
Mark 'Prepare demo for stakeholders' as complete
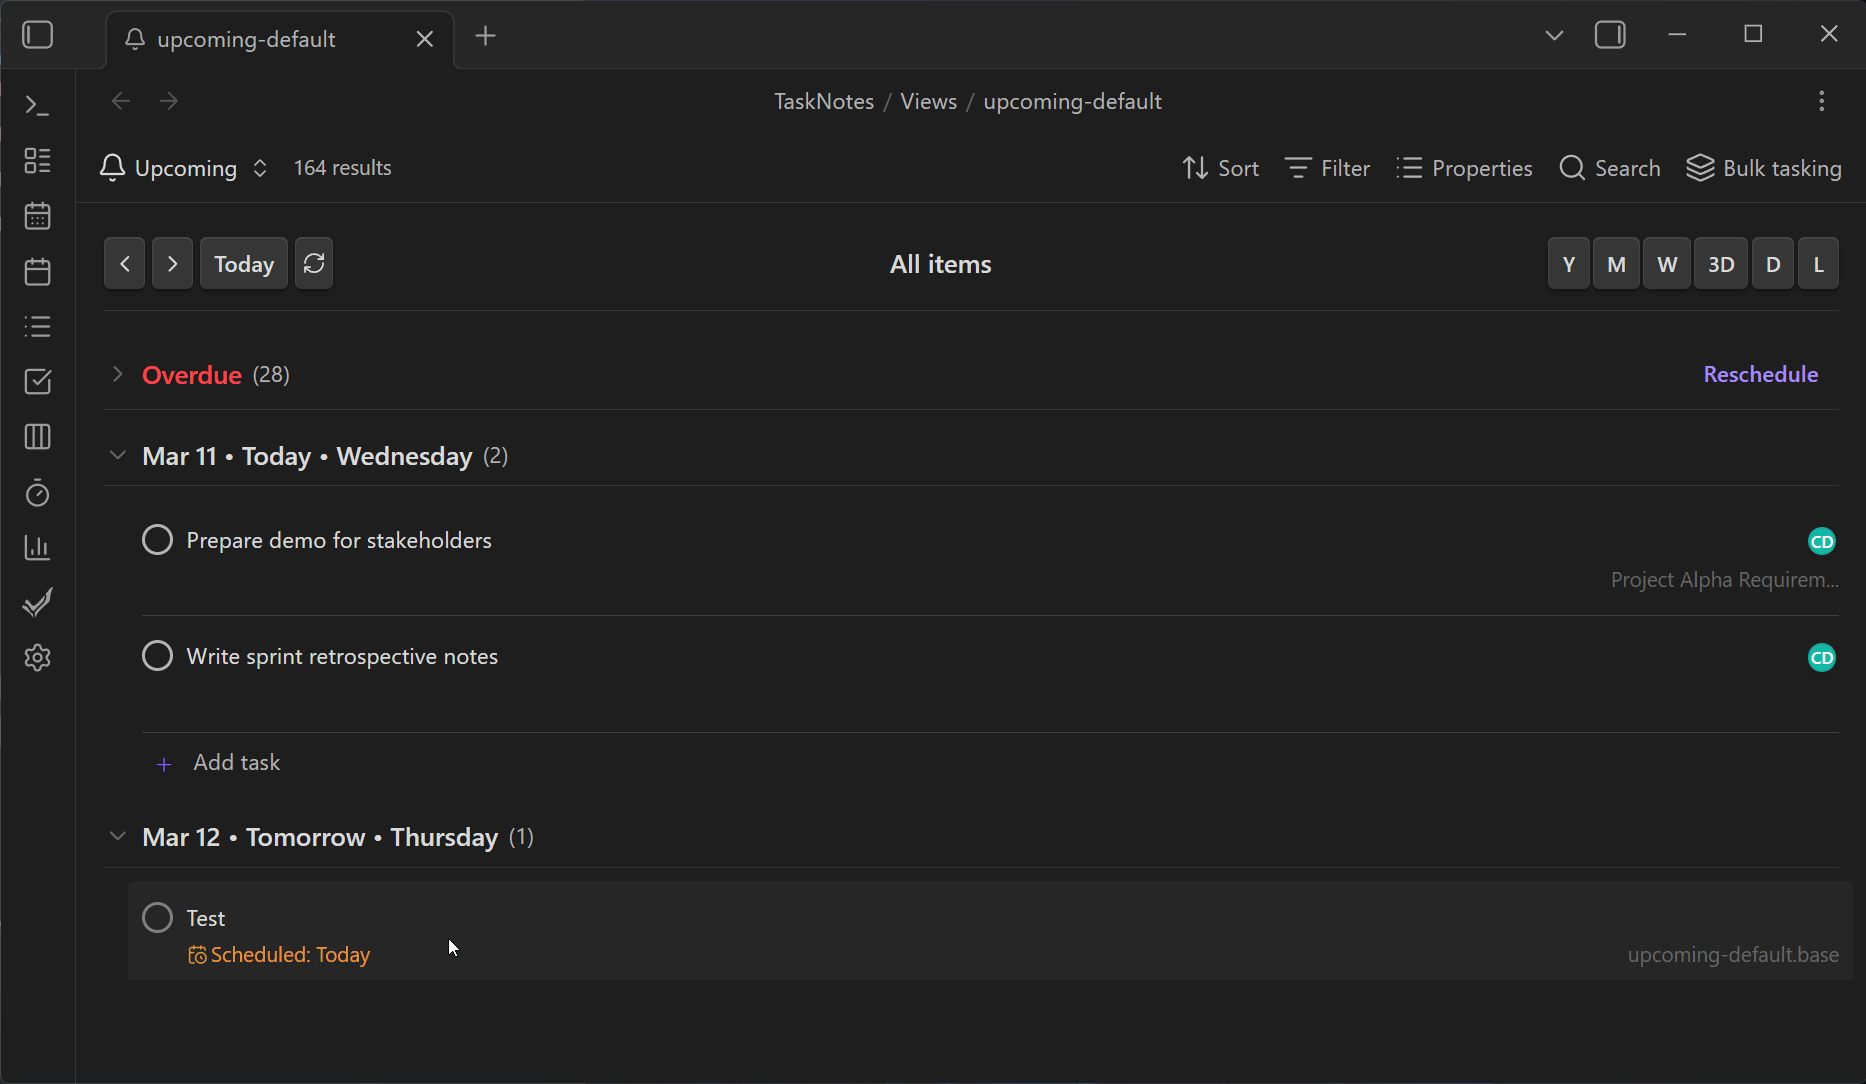tap(157, 540)
